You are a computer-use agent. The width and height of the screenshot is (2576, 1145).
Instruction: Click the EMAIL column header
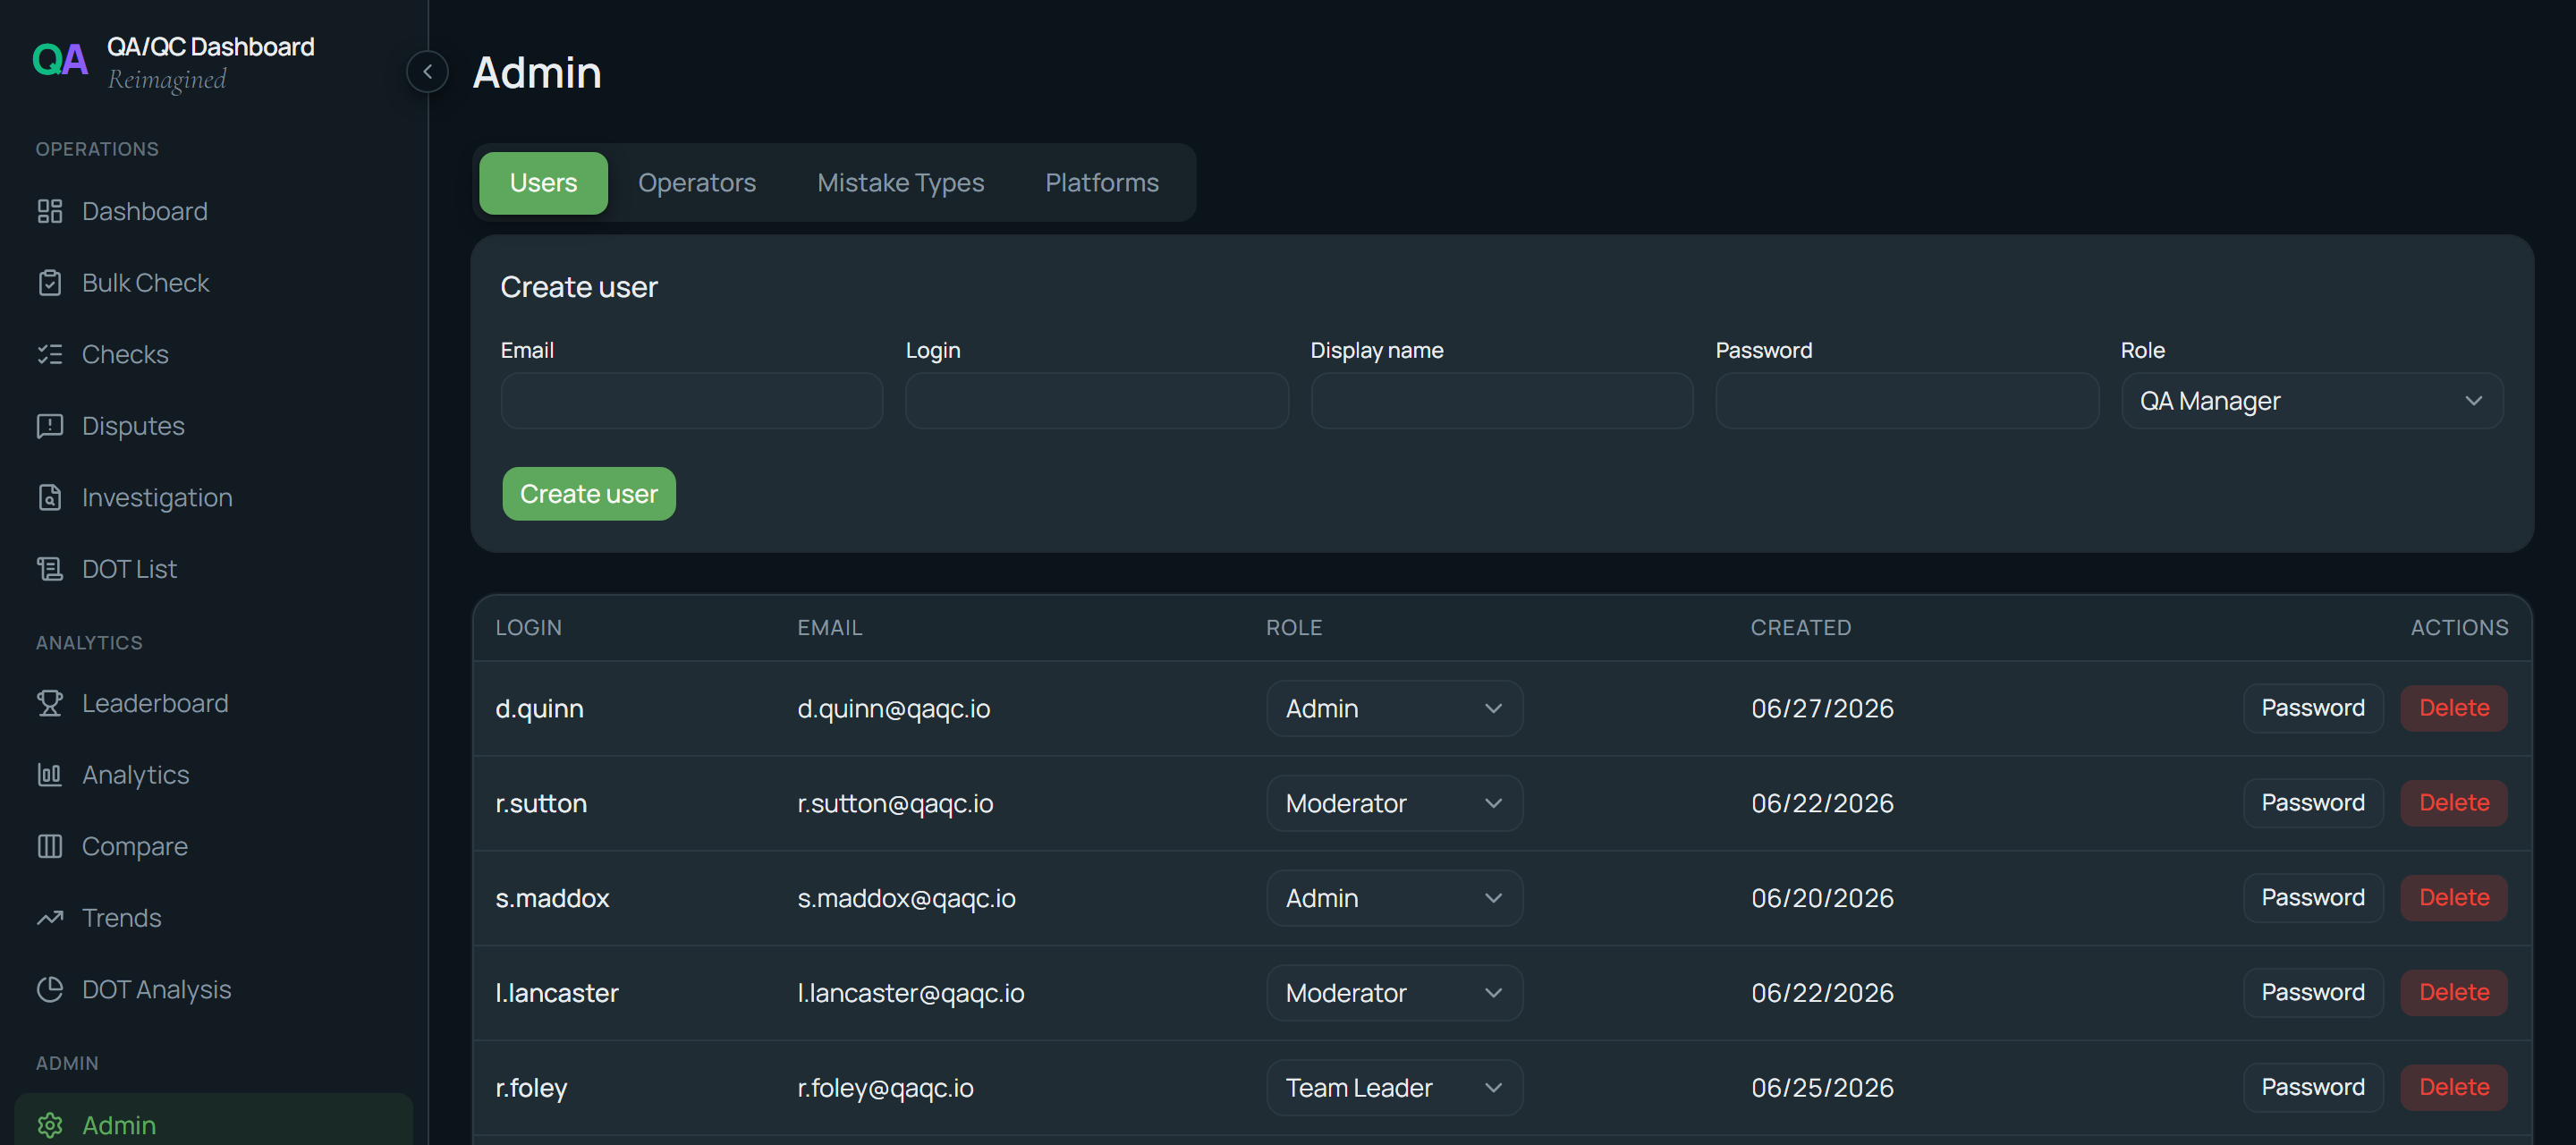point(829,628)
